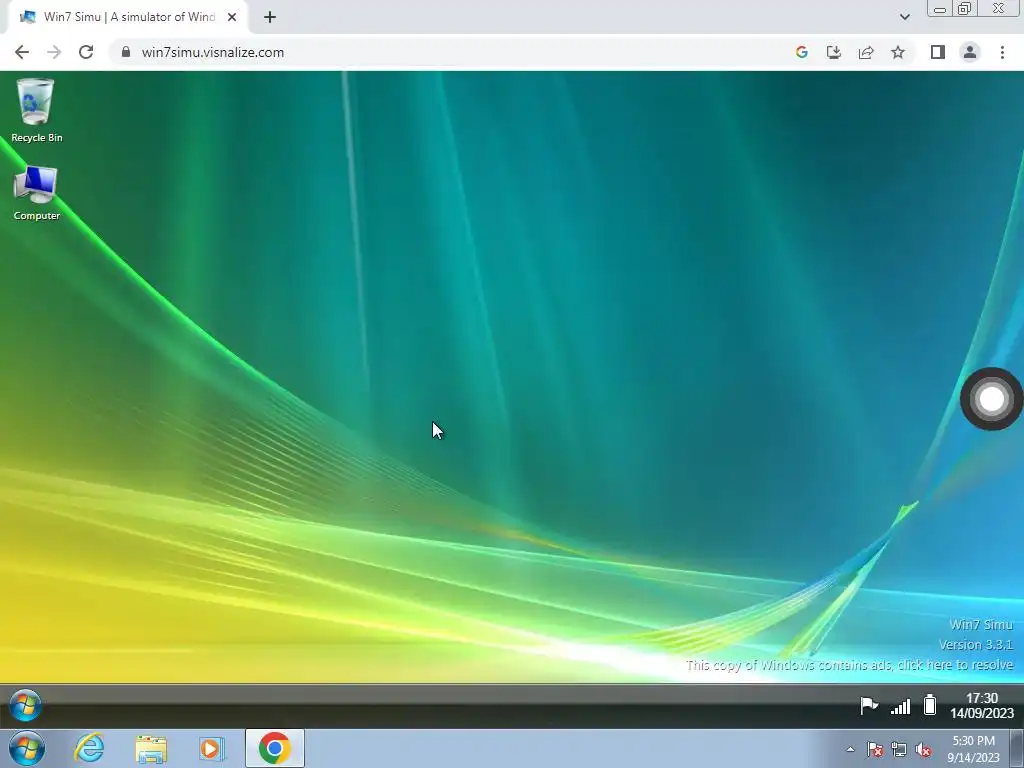Expand the tab search dropdown arrow

click(904, 17)
